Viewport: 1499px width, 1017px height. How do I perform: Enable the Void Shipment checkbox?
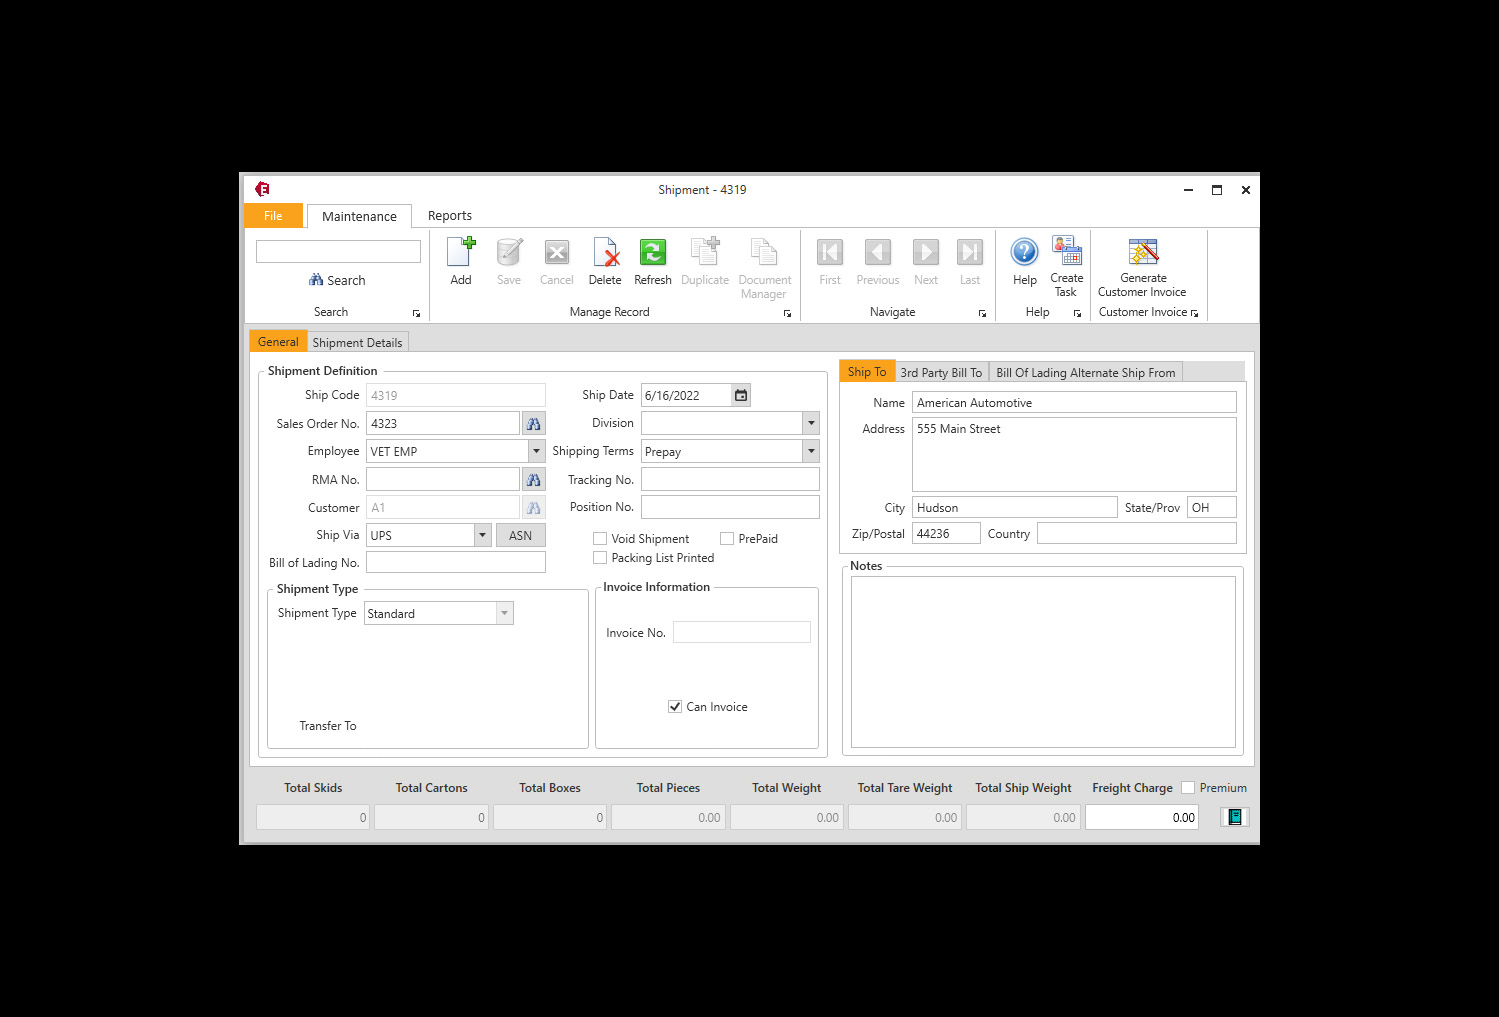click(600, 538)
